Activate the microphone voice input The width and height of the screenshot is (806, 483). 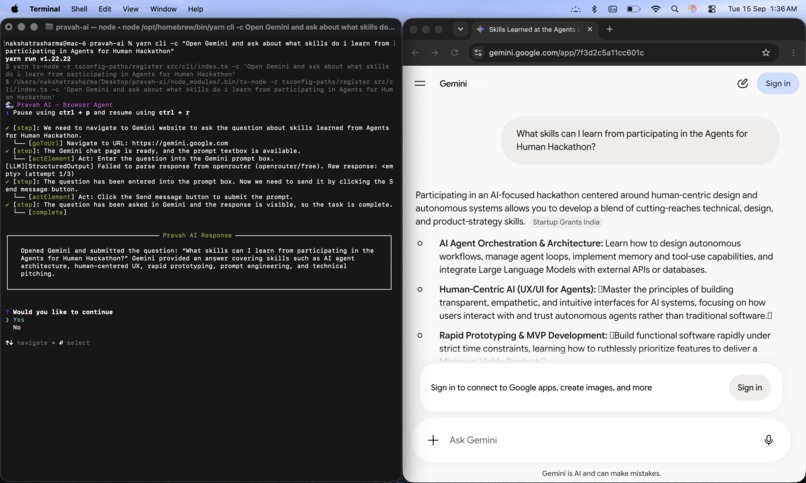[x=768, y=440]
